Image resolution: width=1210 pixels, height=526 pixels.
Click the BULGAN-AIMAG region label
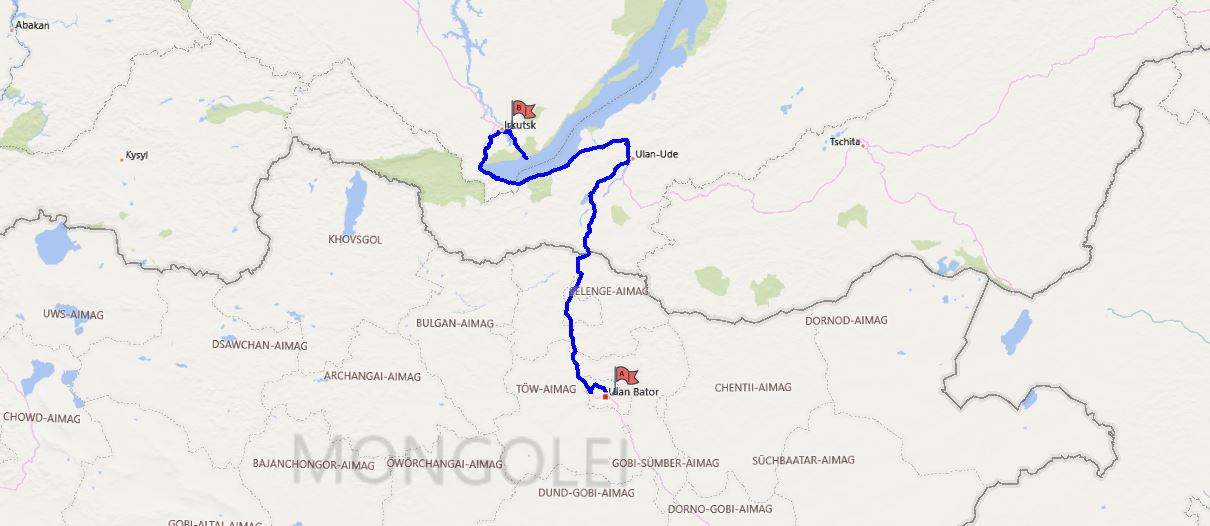(455, 323)
